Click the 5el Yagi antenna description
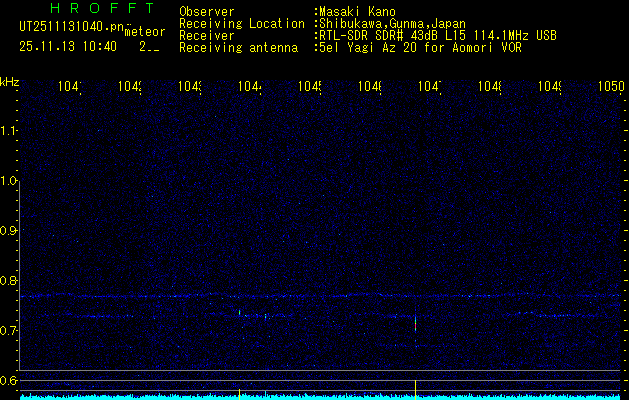The height and width of the screenshot is (400, 629). tap(420, 47)
